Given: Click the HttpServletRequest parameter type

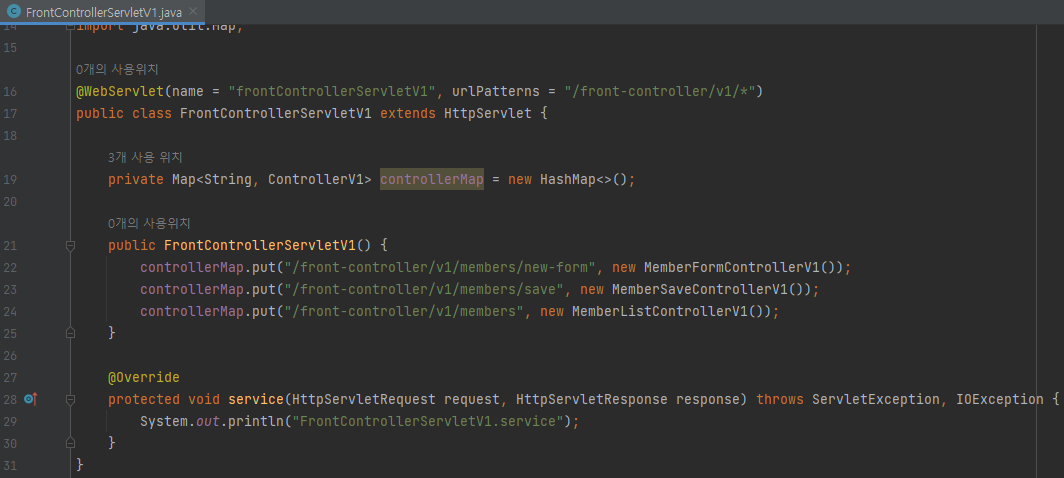Looking at the screenshot, I should pyautogui.click(x=364, y=399).
